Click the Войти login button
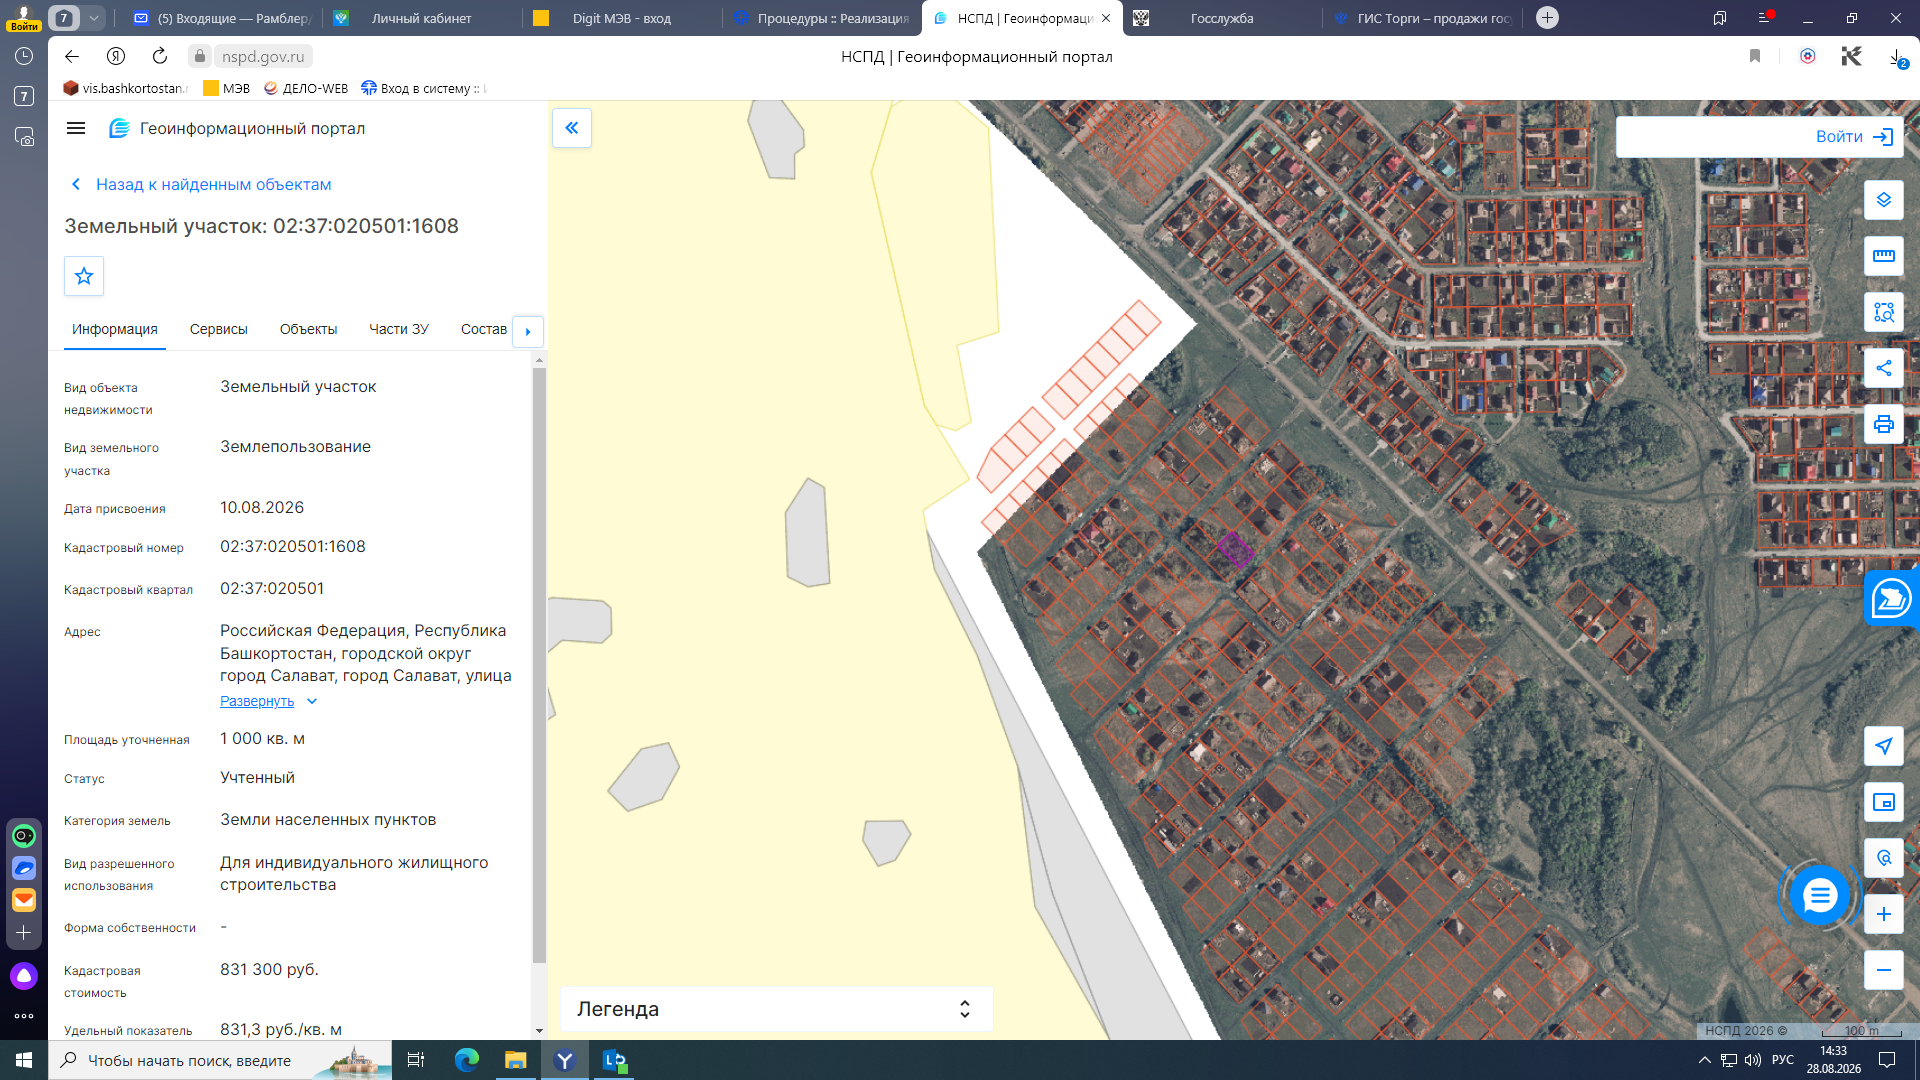Image resolution: width=1920 pixels, height=1080 pixels. (1759, 137)
